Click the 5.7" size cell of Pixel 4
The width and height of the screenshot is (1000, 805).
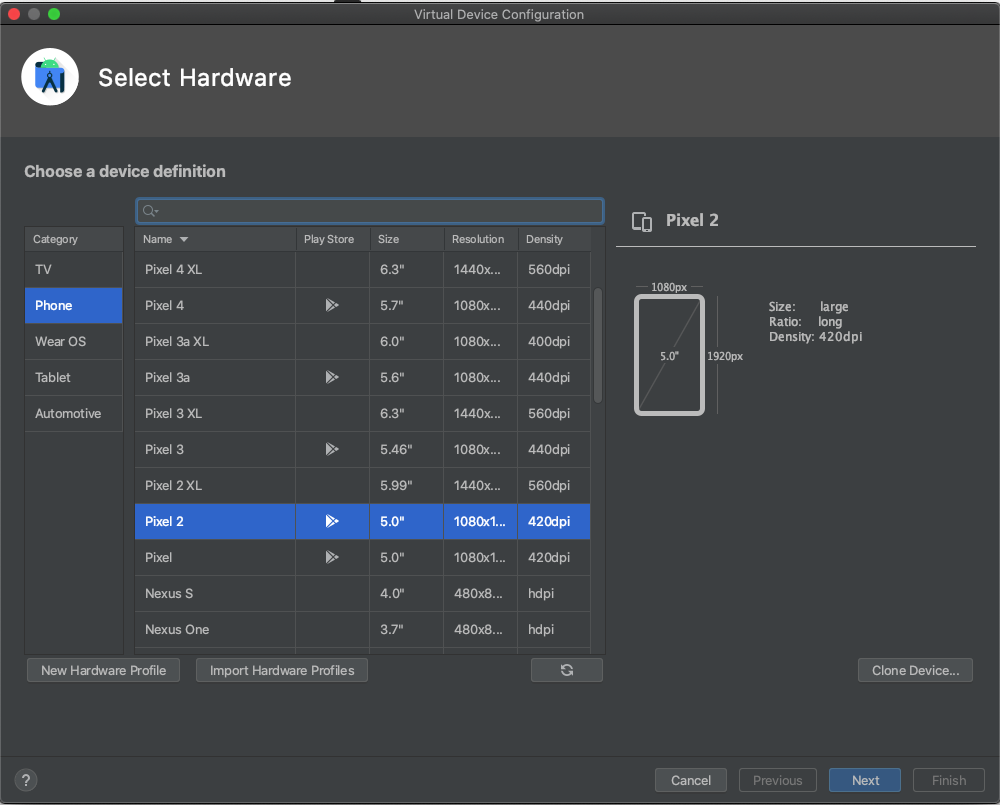(406, 306)
